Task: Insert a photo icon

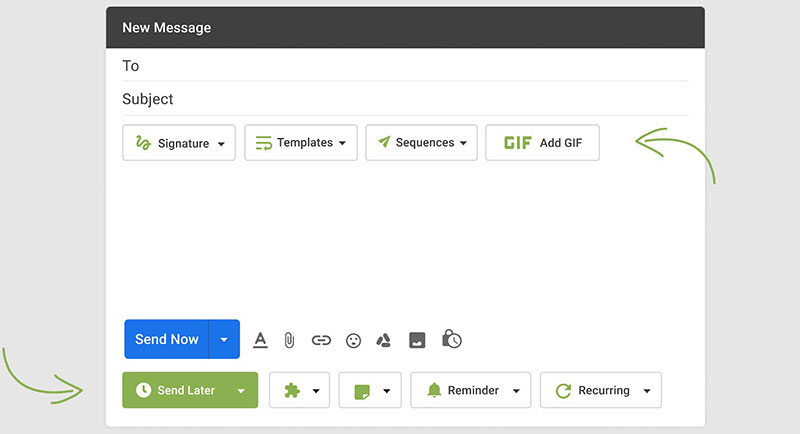Action: click(417, 340)
